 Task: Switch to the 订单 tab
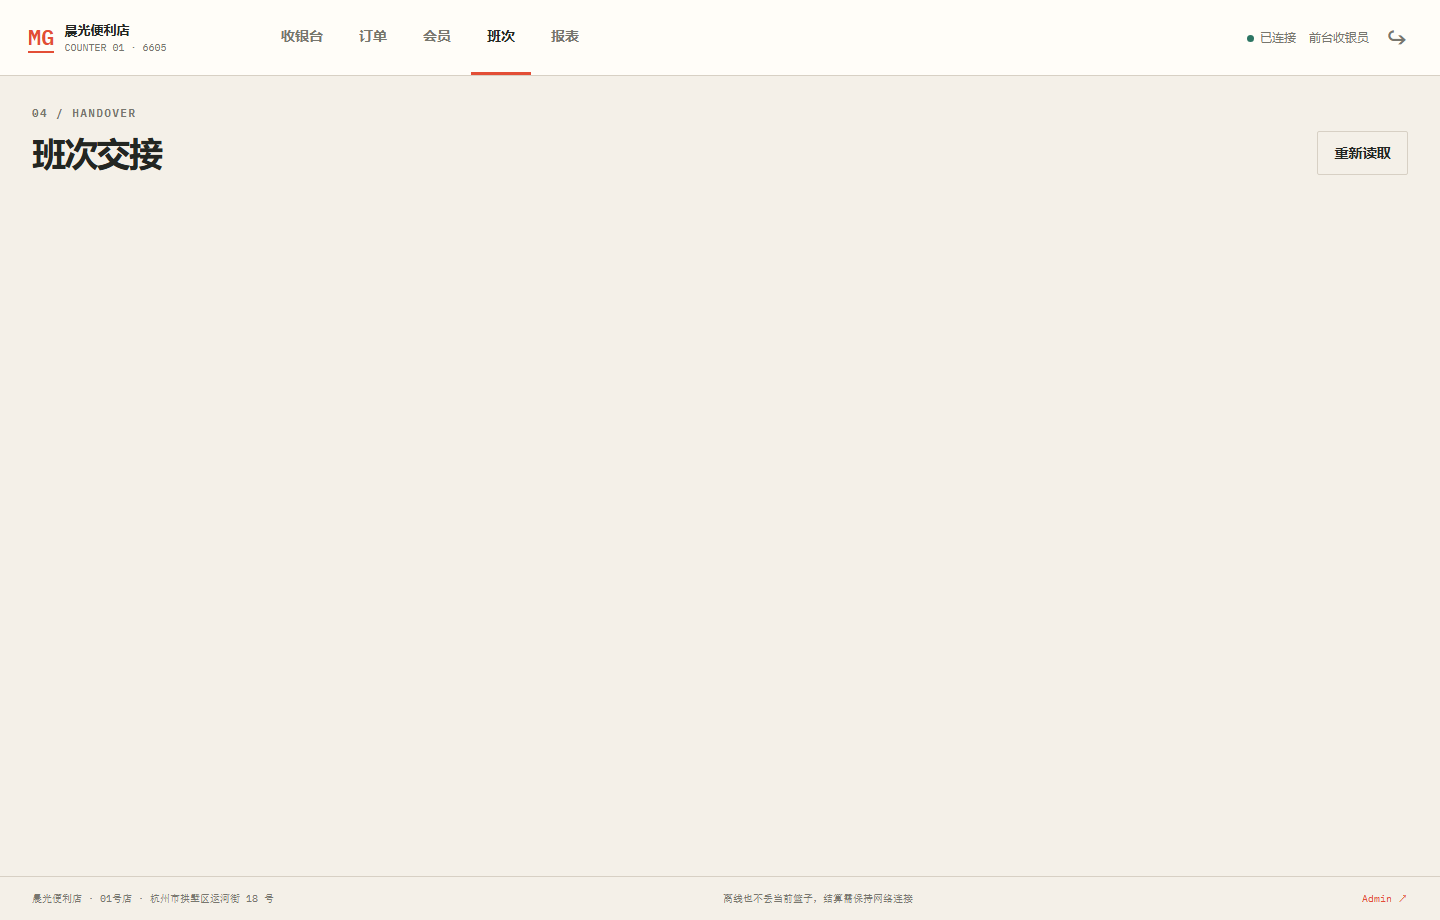pyautogui.click(x=373, y=37)
